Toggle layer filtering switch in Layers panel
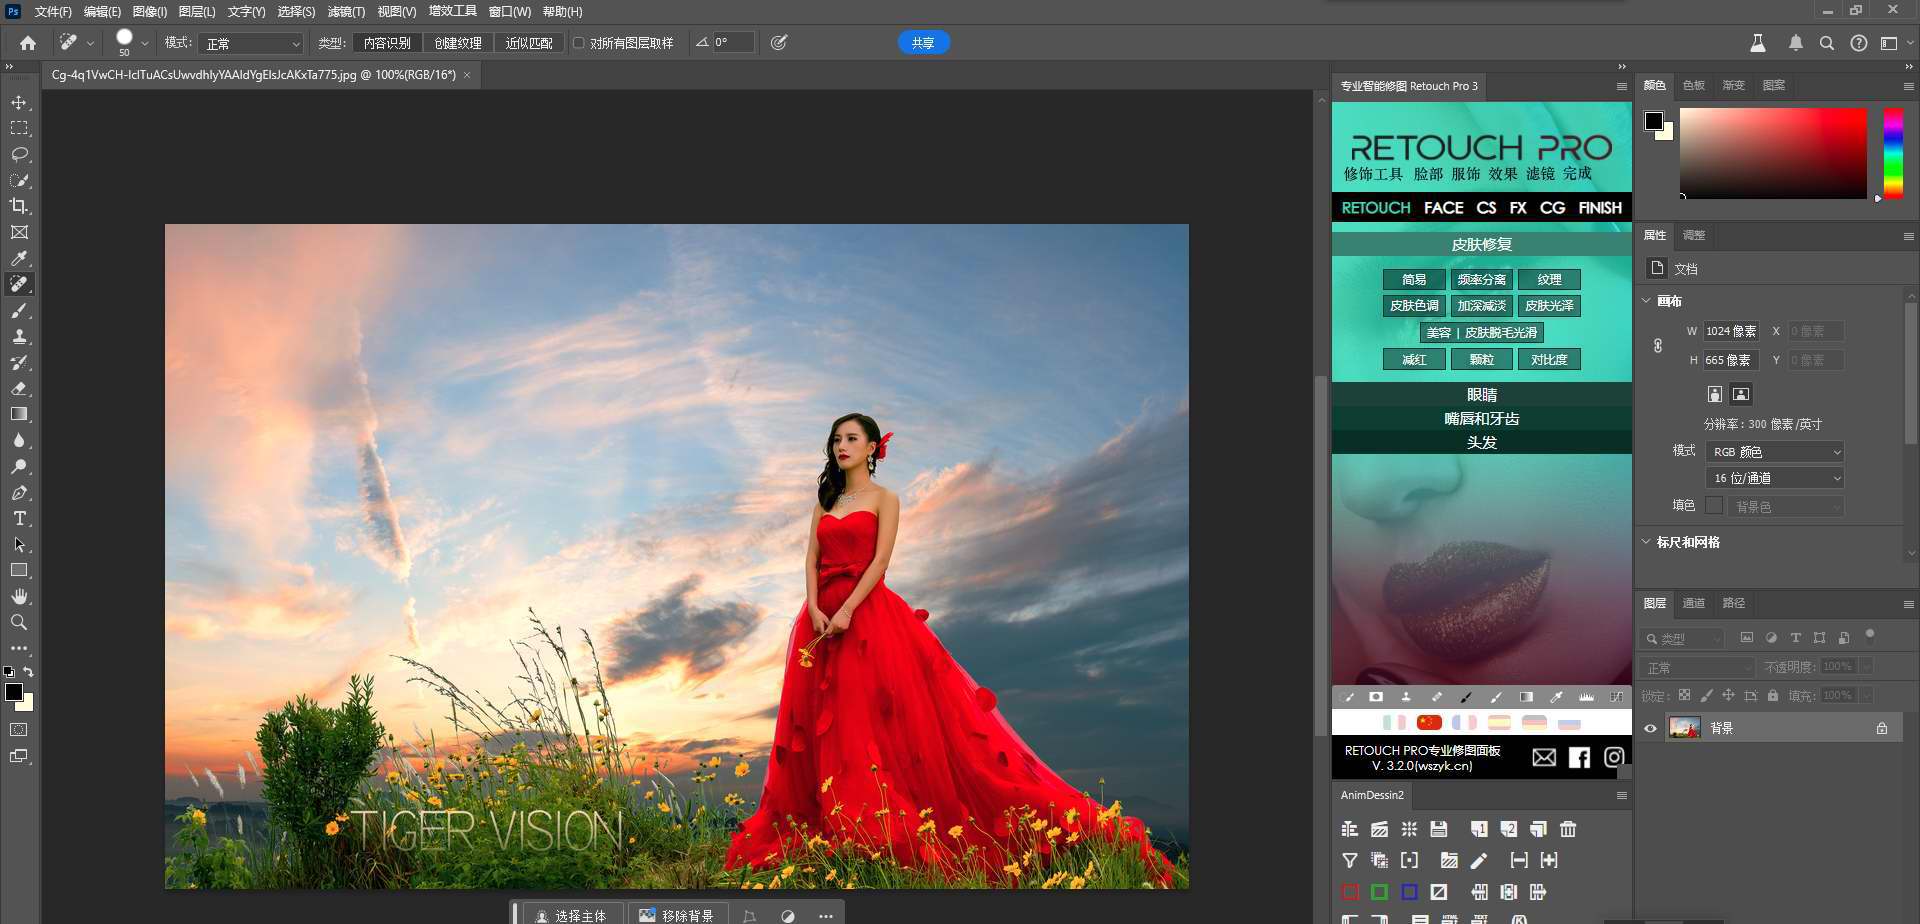 tap(1870, 635)
